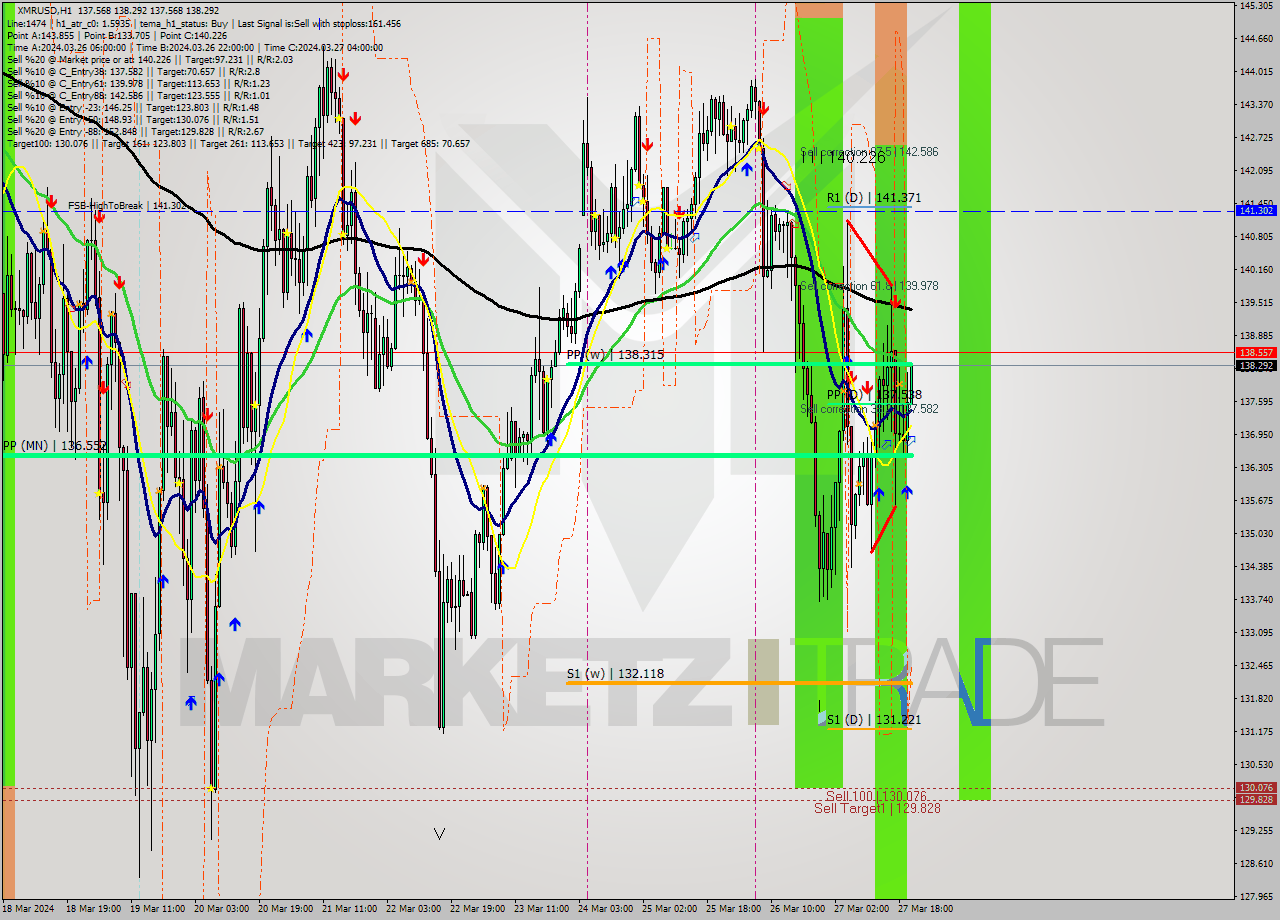Click the 'Target100: 130.076' targets line
This screenshot has height=920, width=1280.
238,143
